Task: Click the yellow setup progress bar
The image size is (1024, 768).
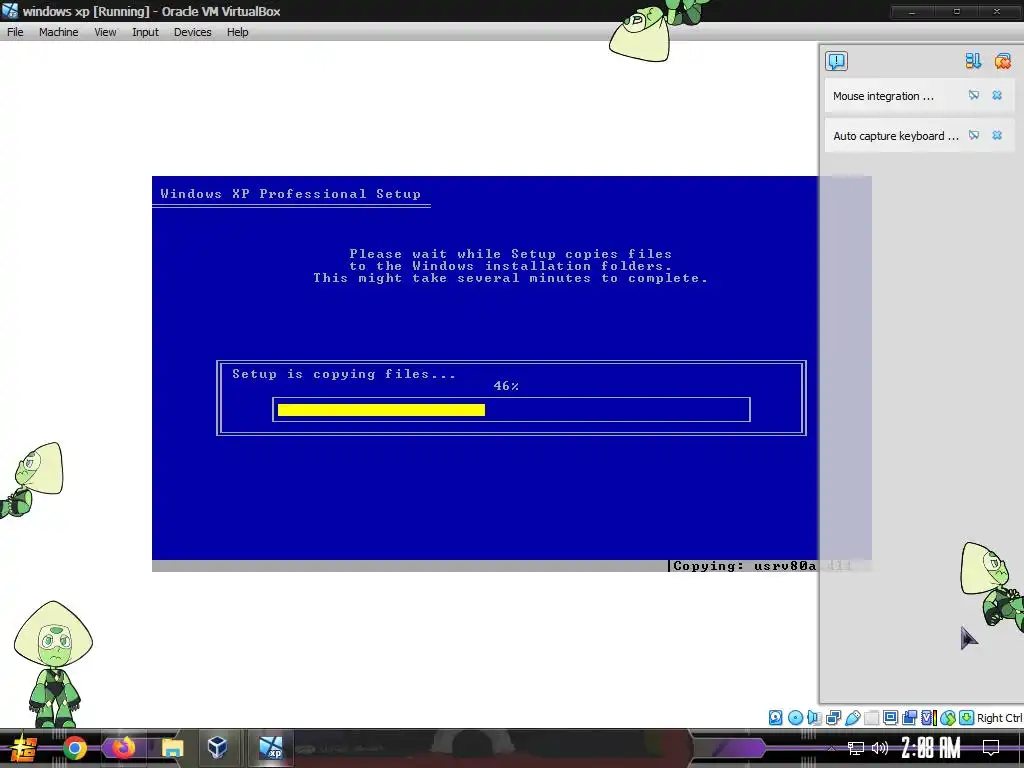Action: point(381,410)
